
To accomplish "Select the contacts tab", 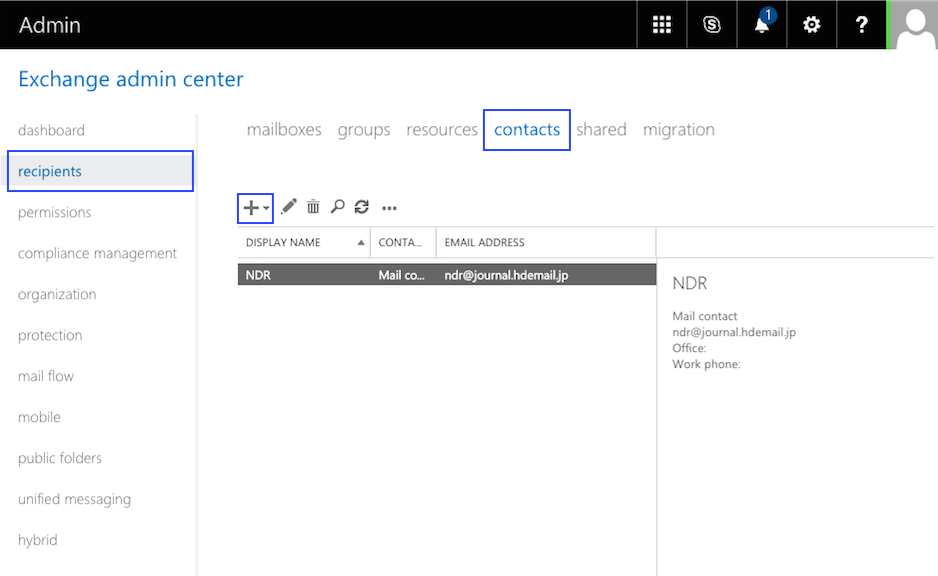I will pos(527,130).
